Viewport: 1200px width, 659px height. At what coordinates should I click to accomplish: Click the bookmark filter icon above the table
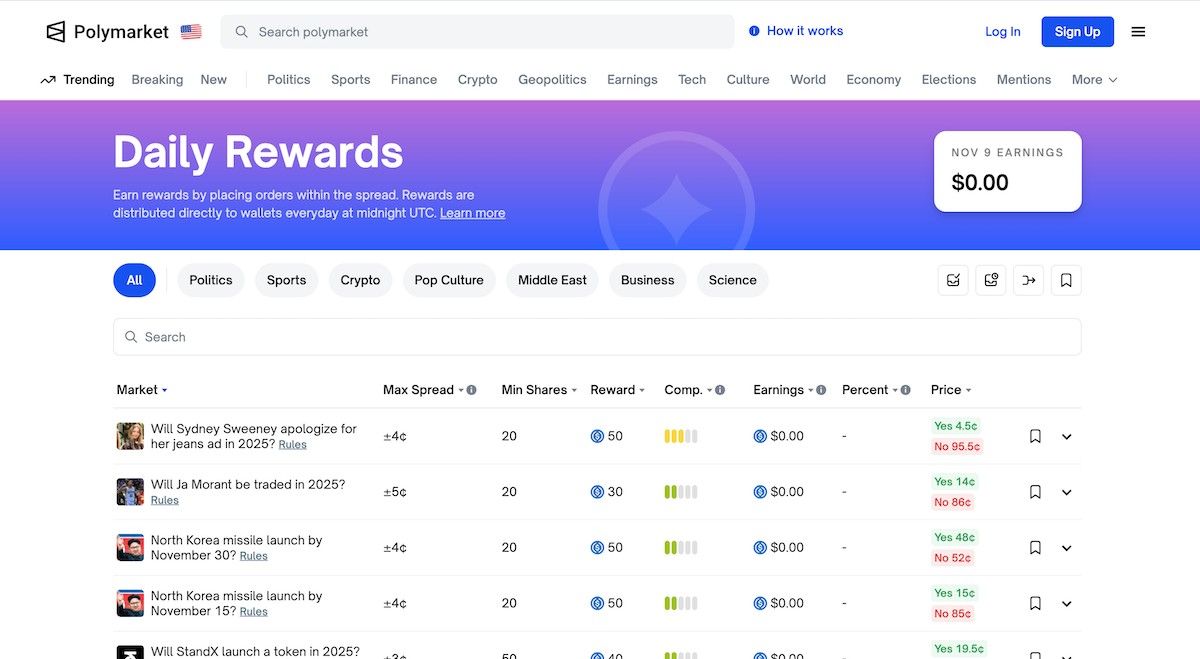tap(1066, 280)
